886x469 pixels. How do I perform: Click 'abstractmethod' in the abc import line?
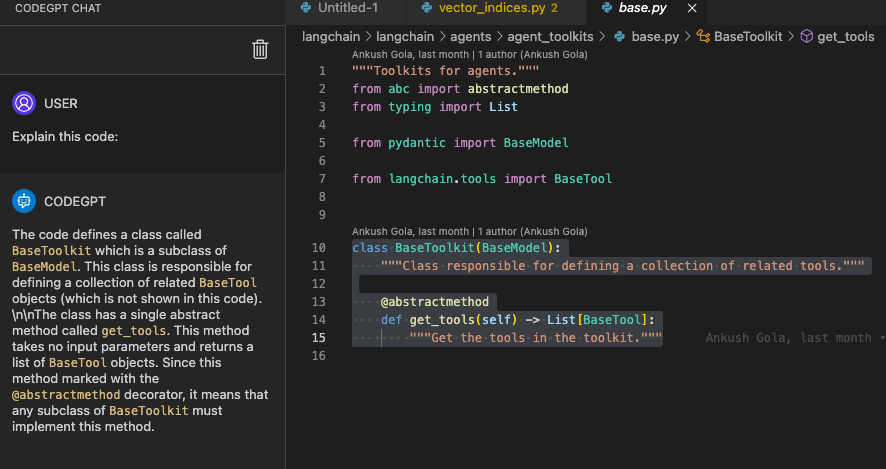click(518, 89)
